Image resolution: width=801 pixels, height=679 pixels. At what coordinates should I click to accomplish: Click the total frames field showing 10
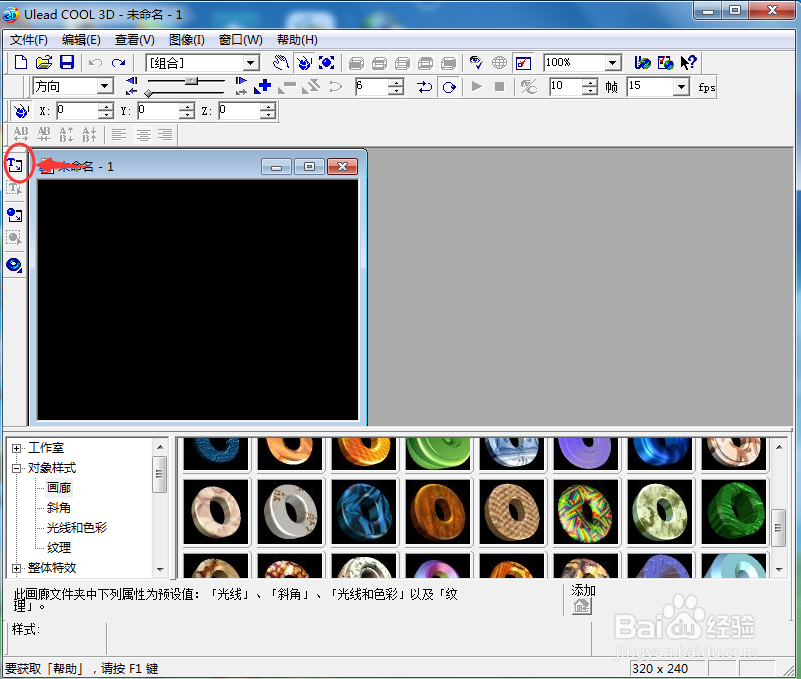(x=565, y=86)
